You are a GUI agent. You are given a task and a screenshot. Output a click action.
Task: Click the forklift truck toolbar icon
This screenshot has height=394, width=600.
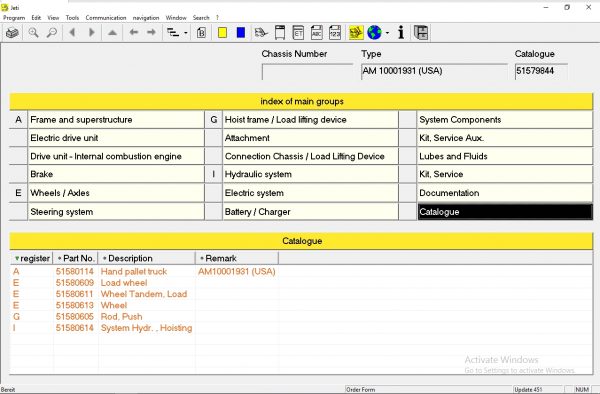click(x=261, y=33)
